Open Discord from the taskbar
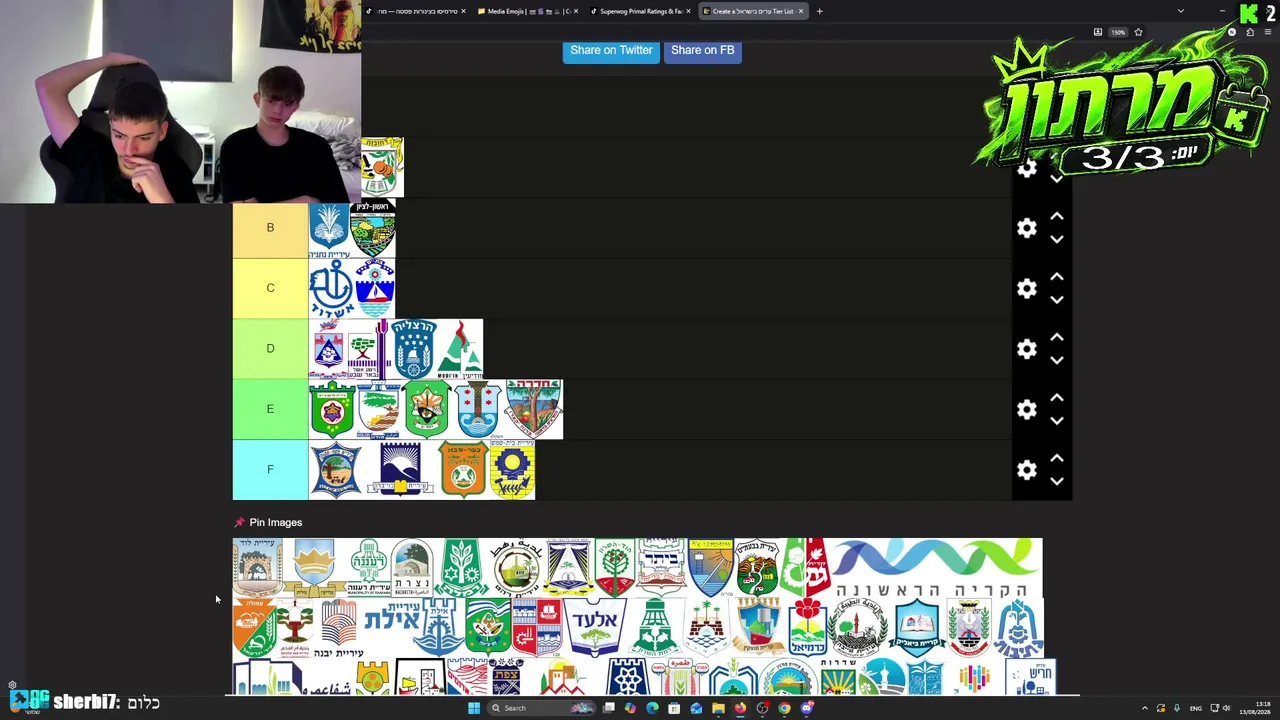This screenshot has width=1280, height=720. [x=806, y=708]
